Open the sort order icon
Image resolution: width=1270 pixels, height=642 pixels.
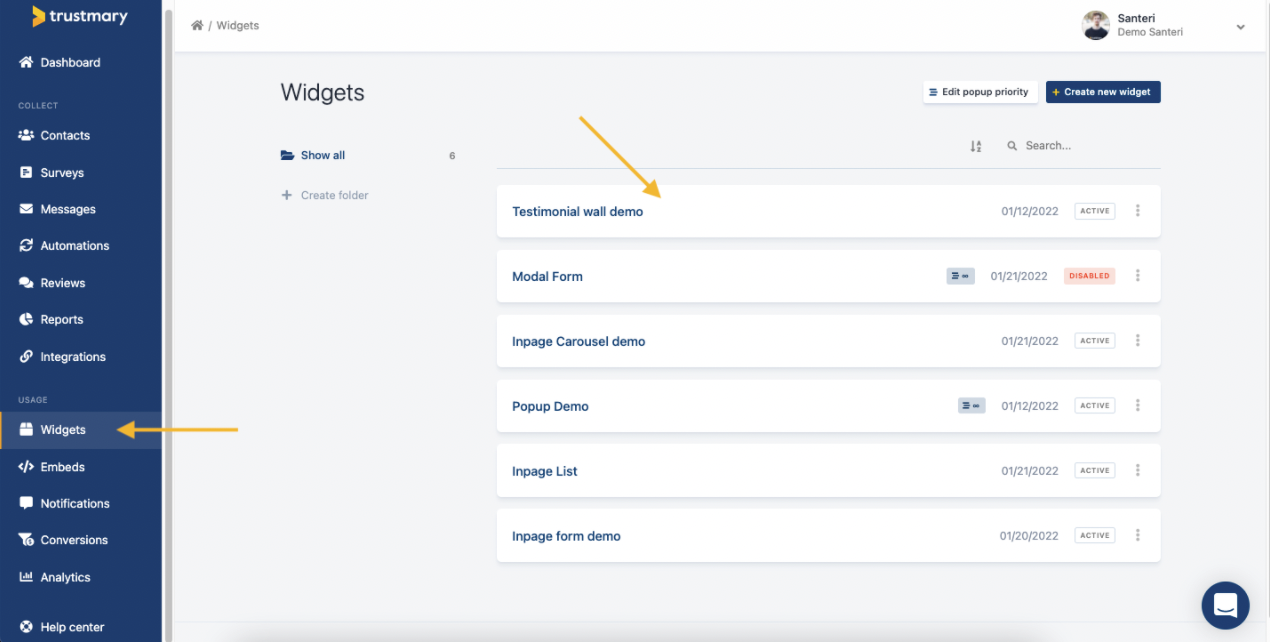pos(976,146)
